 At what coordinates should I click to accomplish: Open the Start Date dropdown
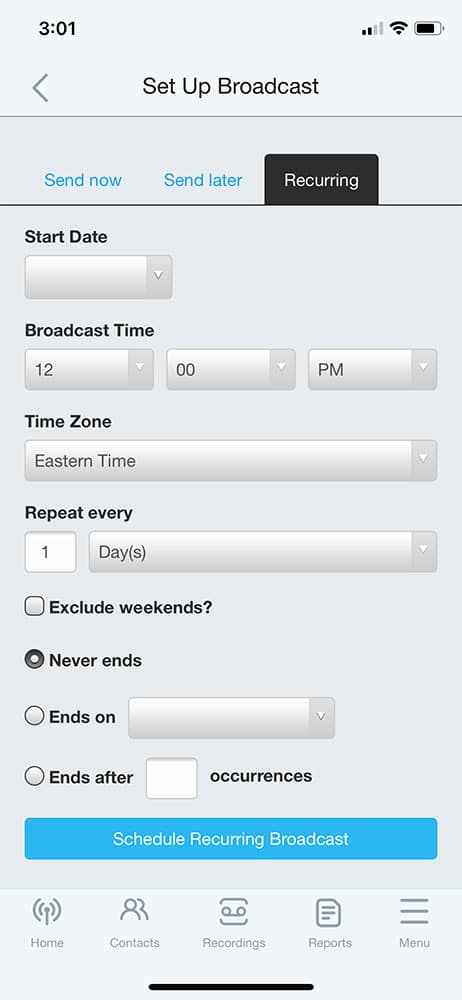coord(98,277)
